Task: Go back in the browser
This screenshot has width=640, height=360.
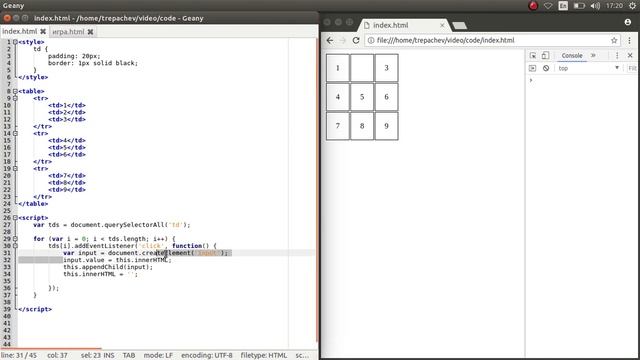Action: (330, 40)
